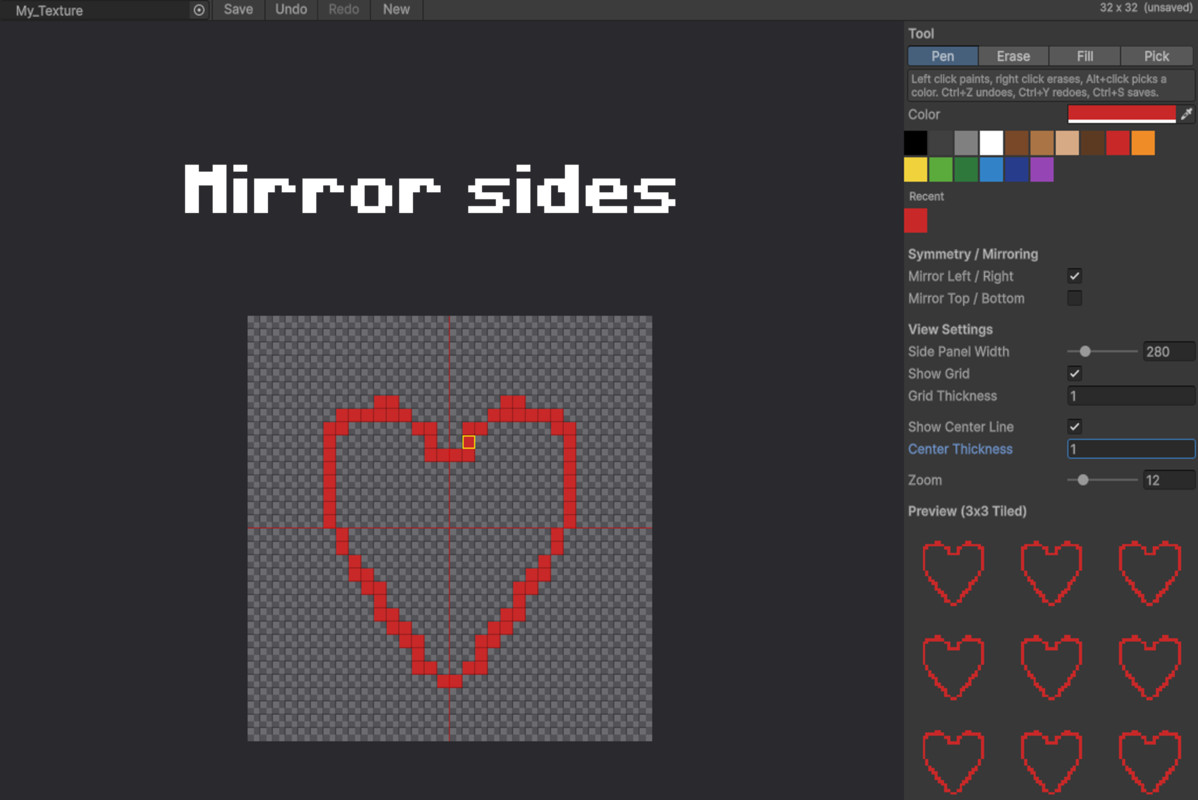Toggle the Show Center Line checkbox
Screen dimensions: 1198x800
(x=1074, y=426)
